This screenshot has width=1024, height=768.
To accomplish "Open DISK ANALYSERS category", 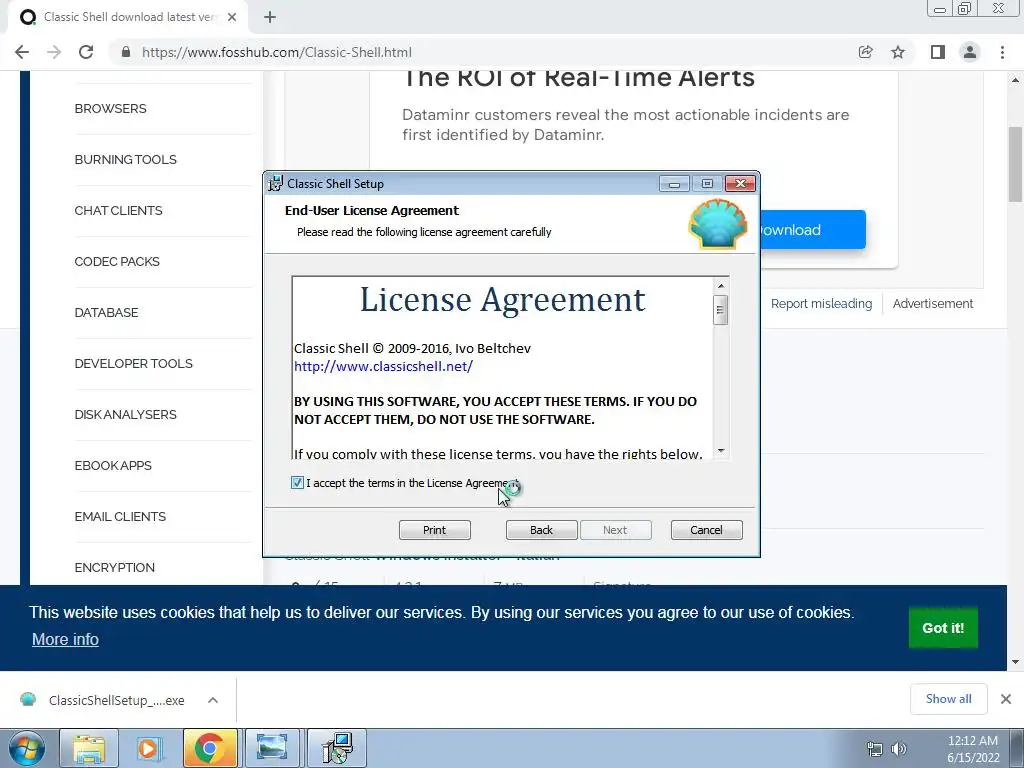I will click(125, 414).
